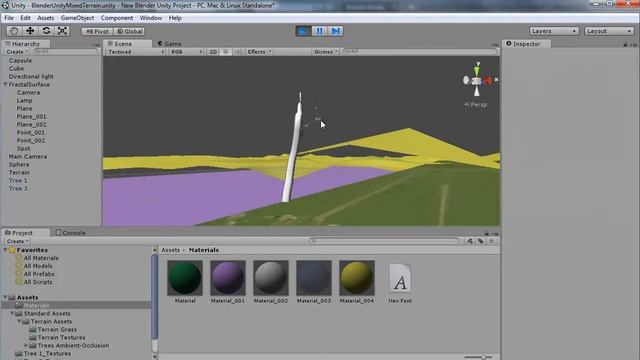Open the Hierarchy Create dropdown
This screenshot has width=640, height=360.
tap(17, 52)
